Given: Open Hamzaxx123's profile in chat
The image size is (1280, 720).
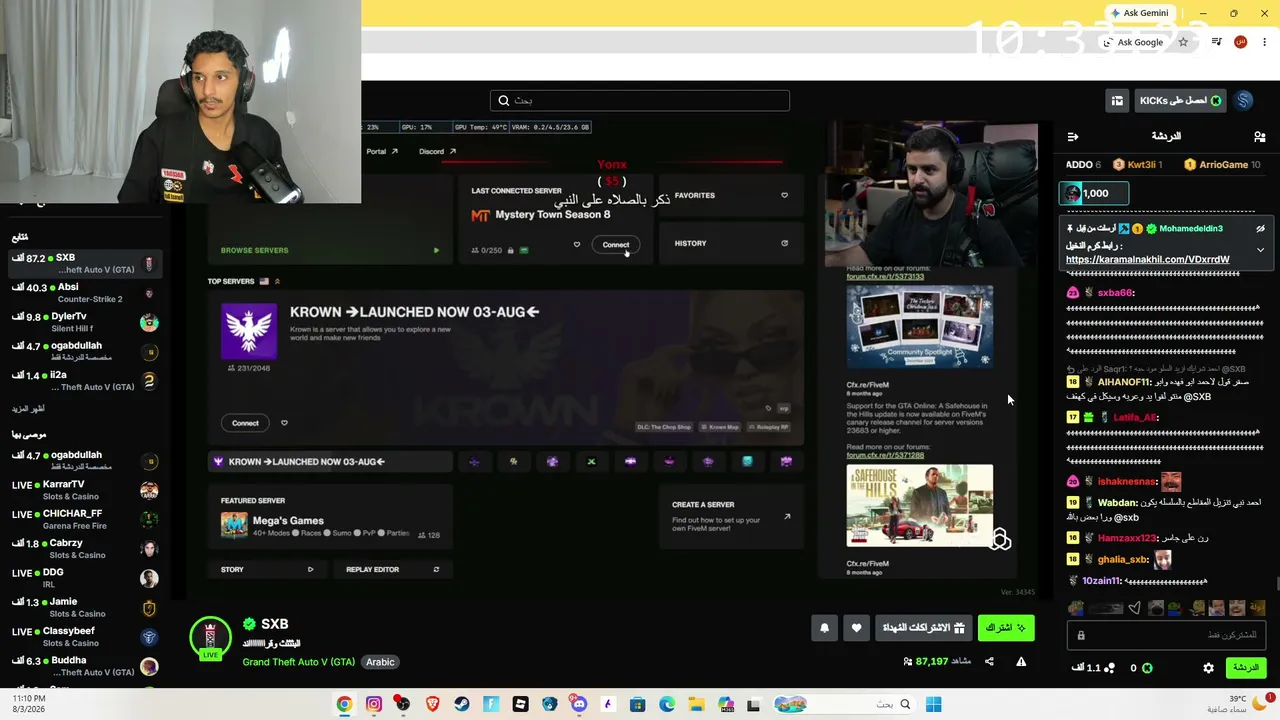Looking at the screenshot, I should 1127,538.
